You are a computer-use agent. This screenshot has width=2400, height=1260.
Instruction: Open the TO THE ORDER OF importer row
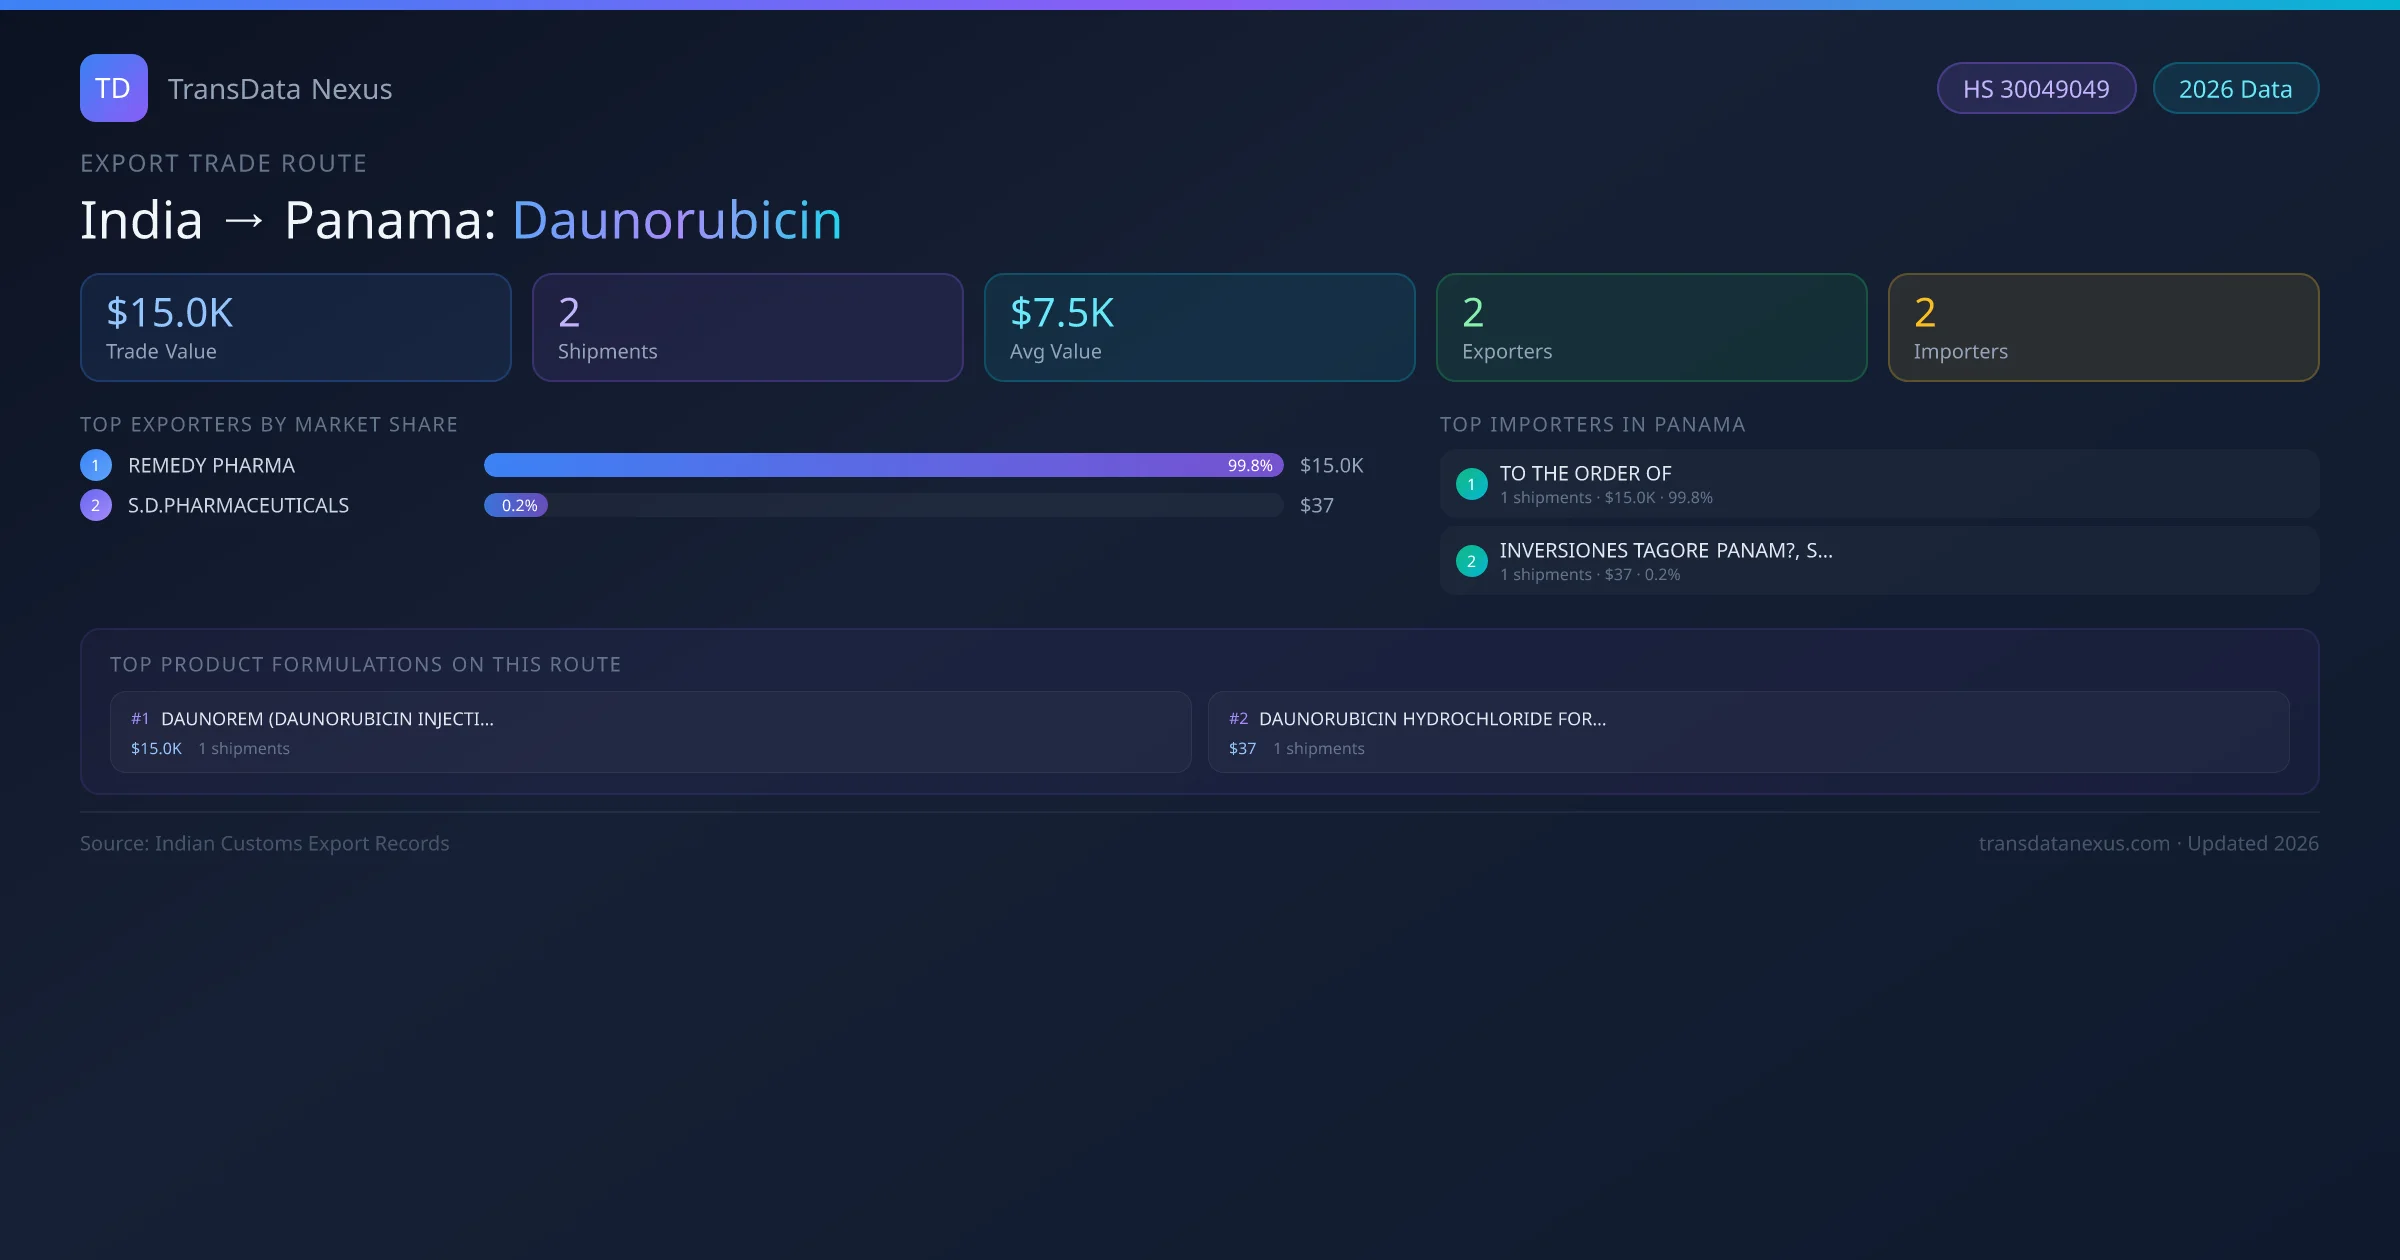1878,484
